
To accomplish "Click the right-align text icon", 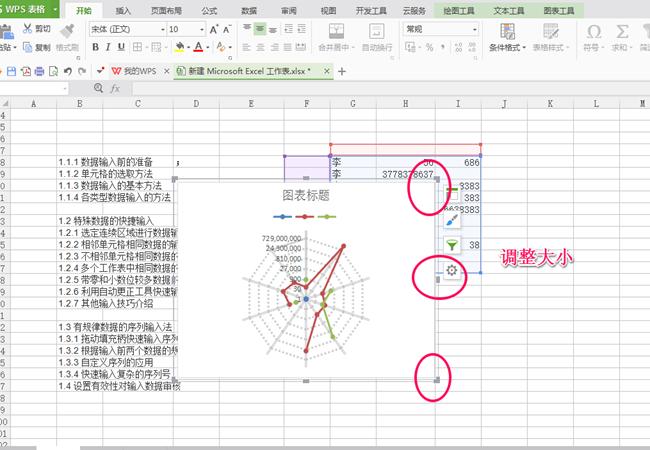I will 274,47.
